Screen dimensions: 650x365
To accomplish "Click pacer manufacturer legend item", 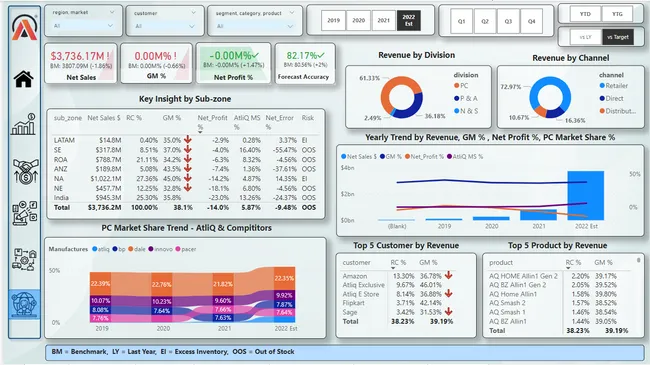I will [186, 249].
